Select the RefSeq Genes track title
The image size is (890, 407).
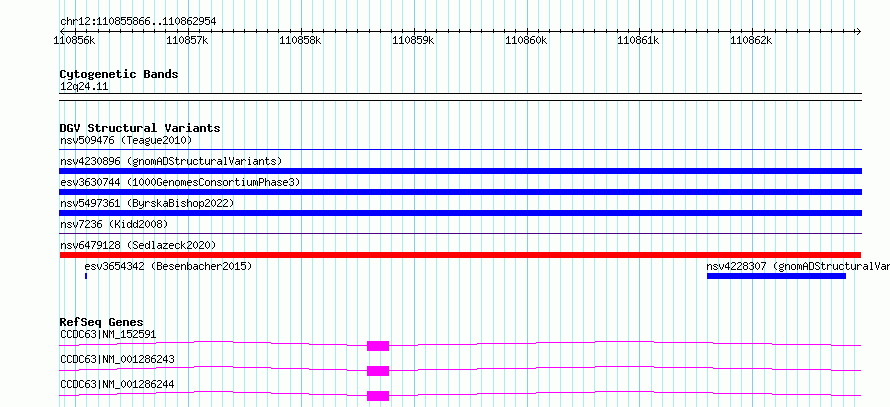click(x=102, y=322)
